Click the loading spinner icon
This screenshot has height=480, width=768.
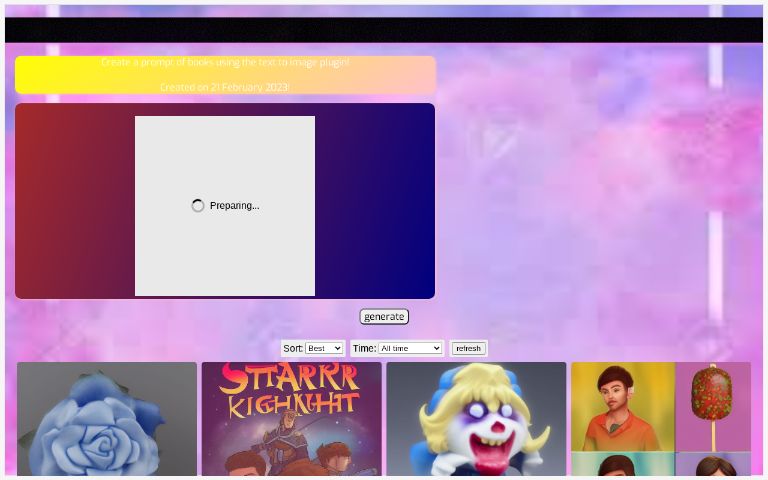coord(198,206)
